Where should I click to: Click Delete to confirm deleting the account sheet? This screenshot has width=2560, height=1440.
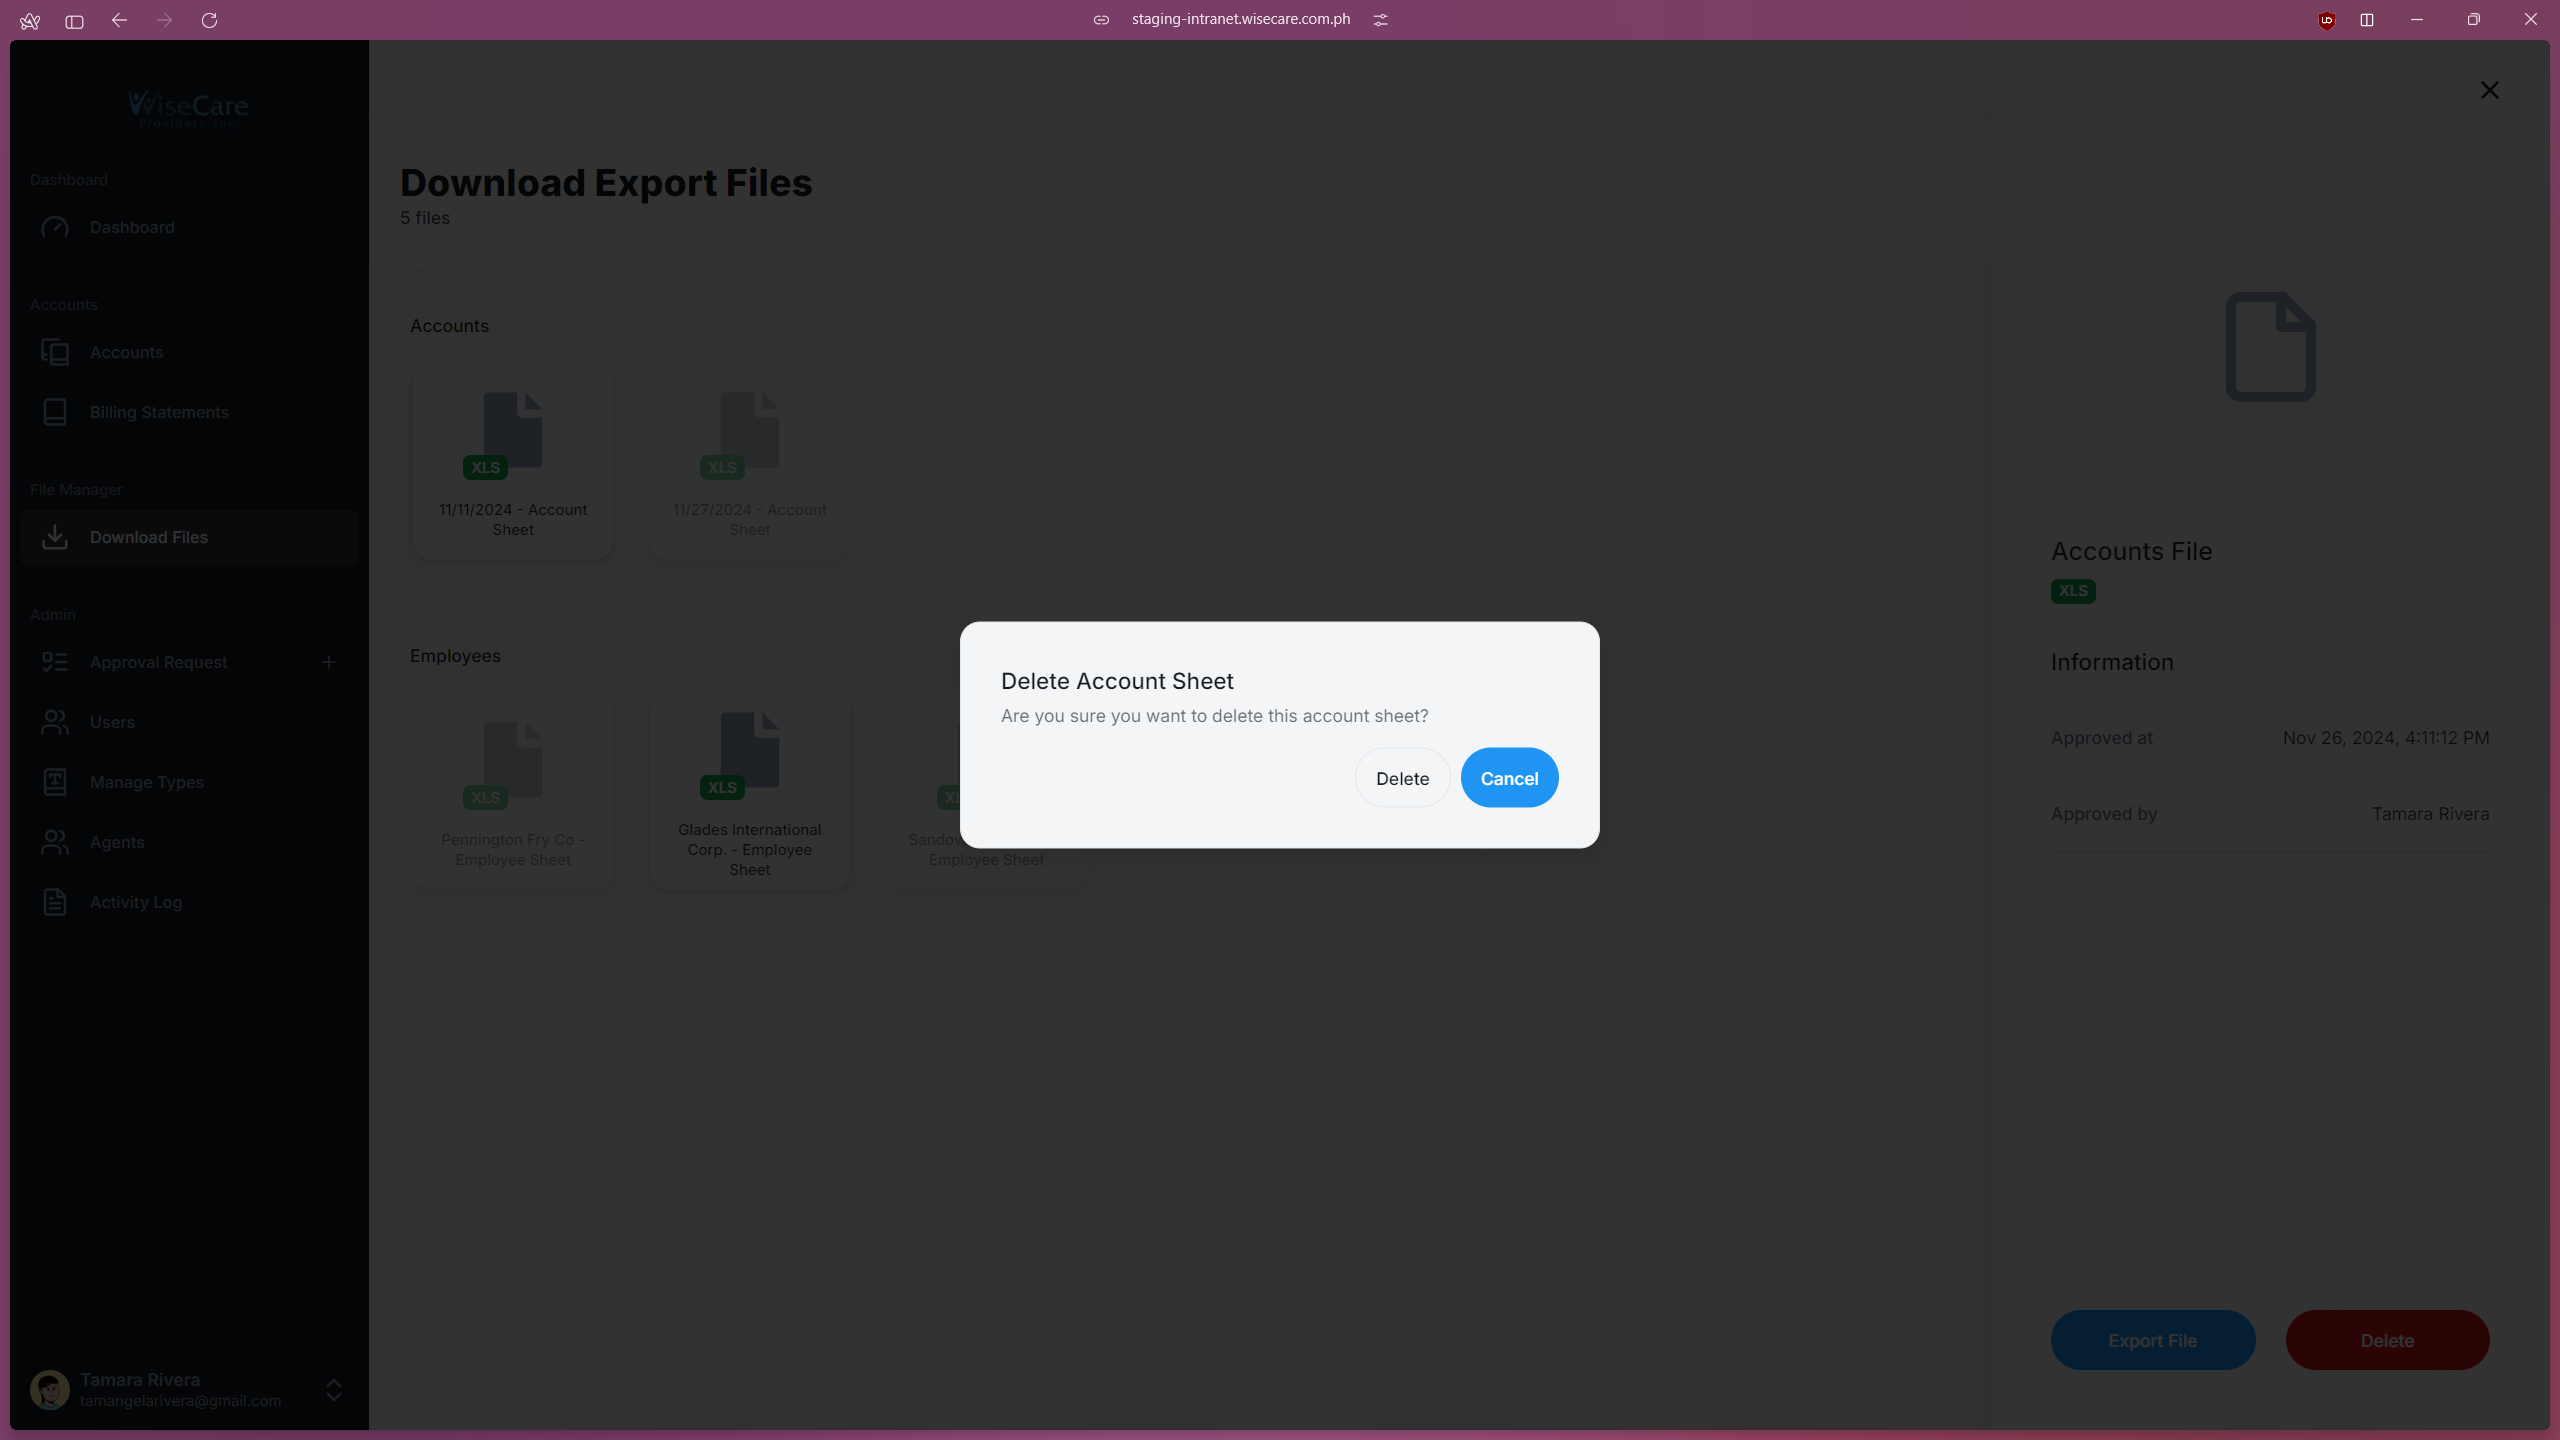point(1402,777)
